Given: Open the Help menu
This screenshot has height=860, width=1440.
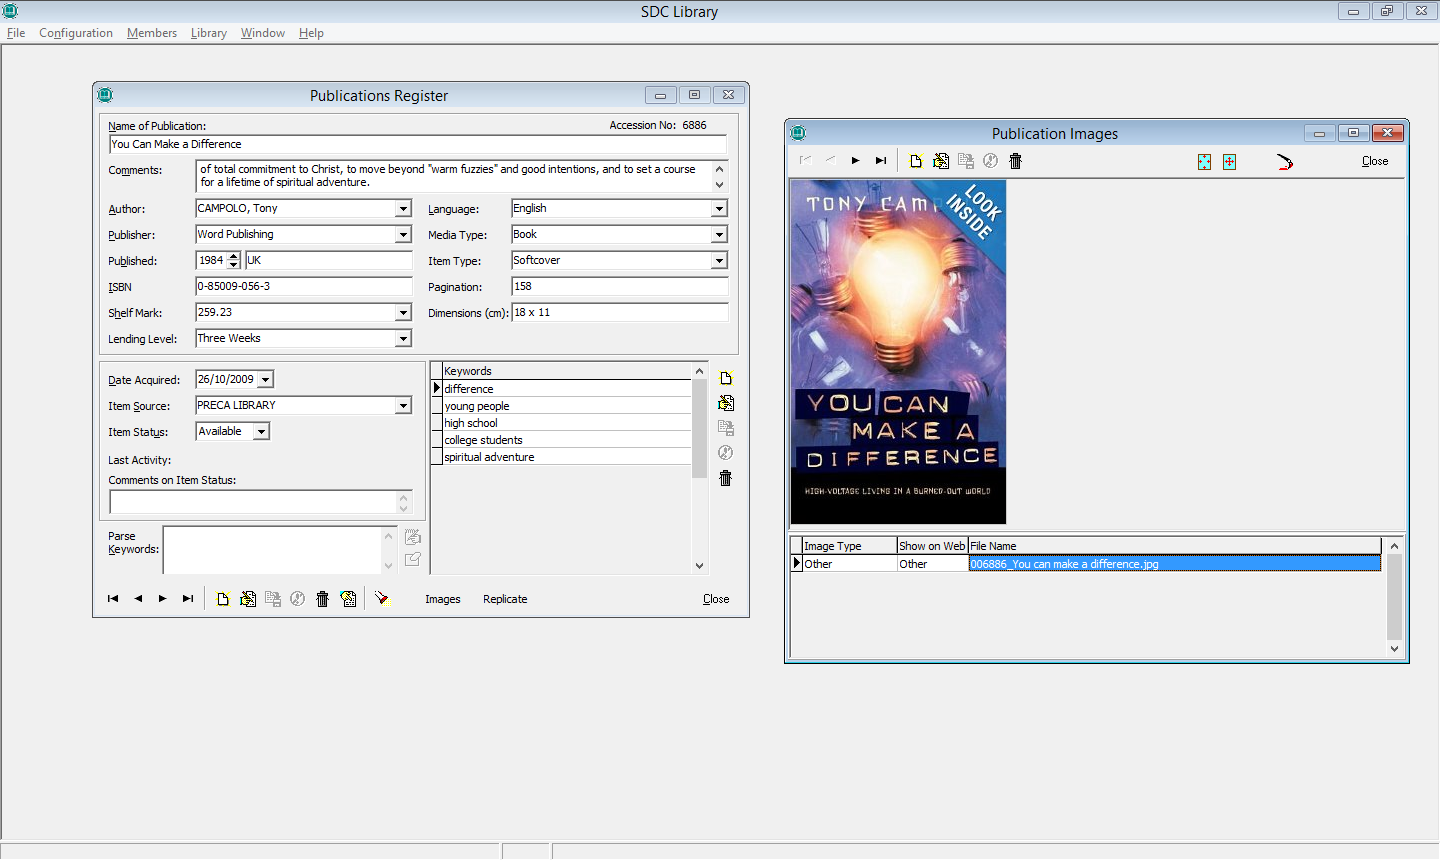Looking at the screenshot, I should point(311,33).
